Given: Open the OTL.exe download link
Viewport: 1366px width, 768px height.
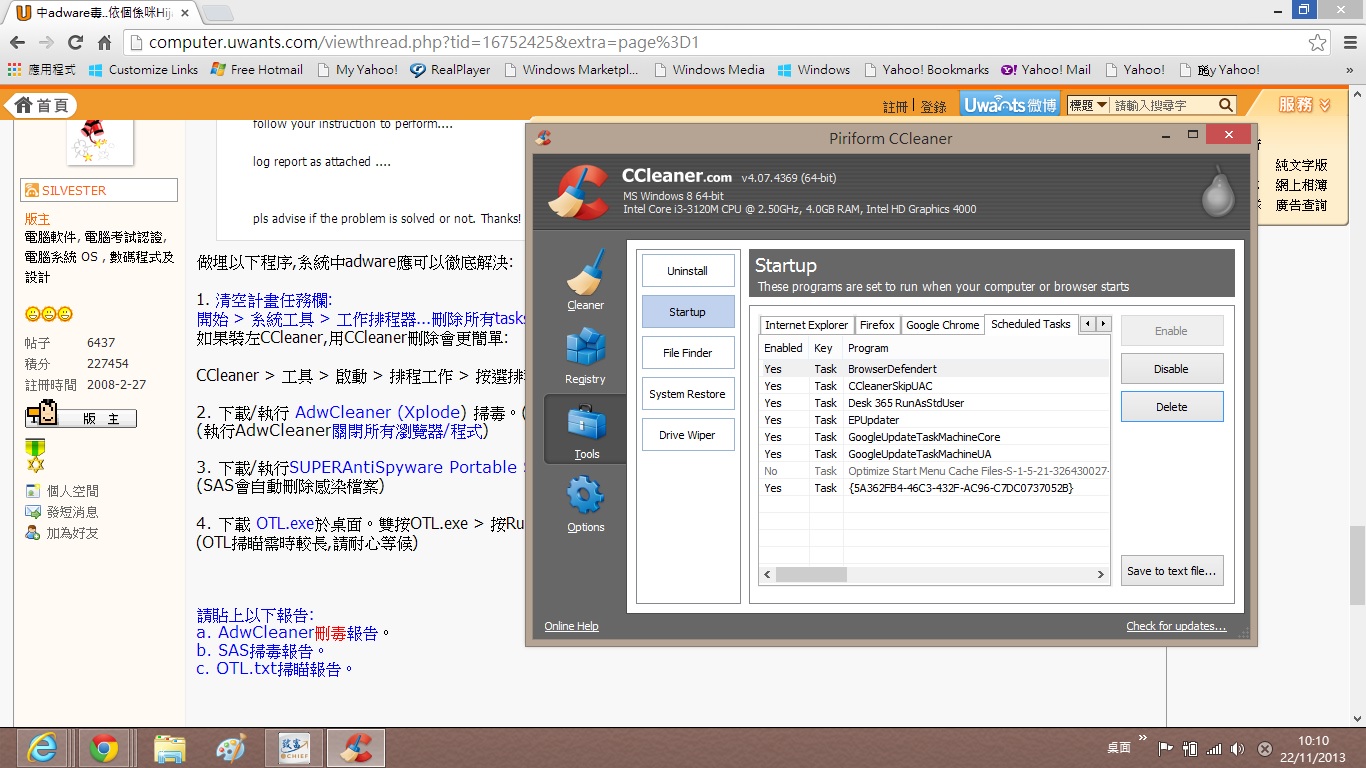Looking at the screenshot, I should pos(285,523).
